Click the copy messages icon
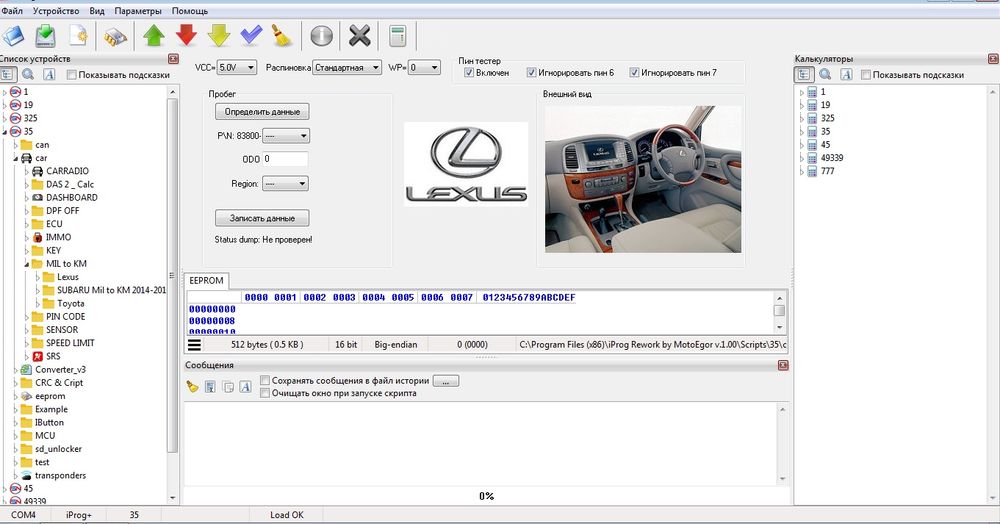 (x=228, y=386)
